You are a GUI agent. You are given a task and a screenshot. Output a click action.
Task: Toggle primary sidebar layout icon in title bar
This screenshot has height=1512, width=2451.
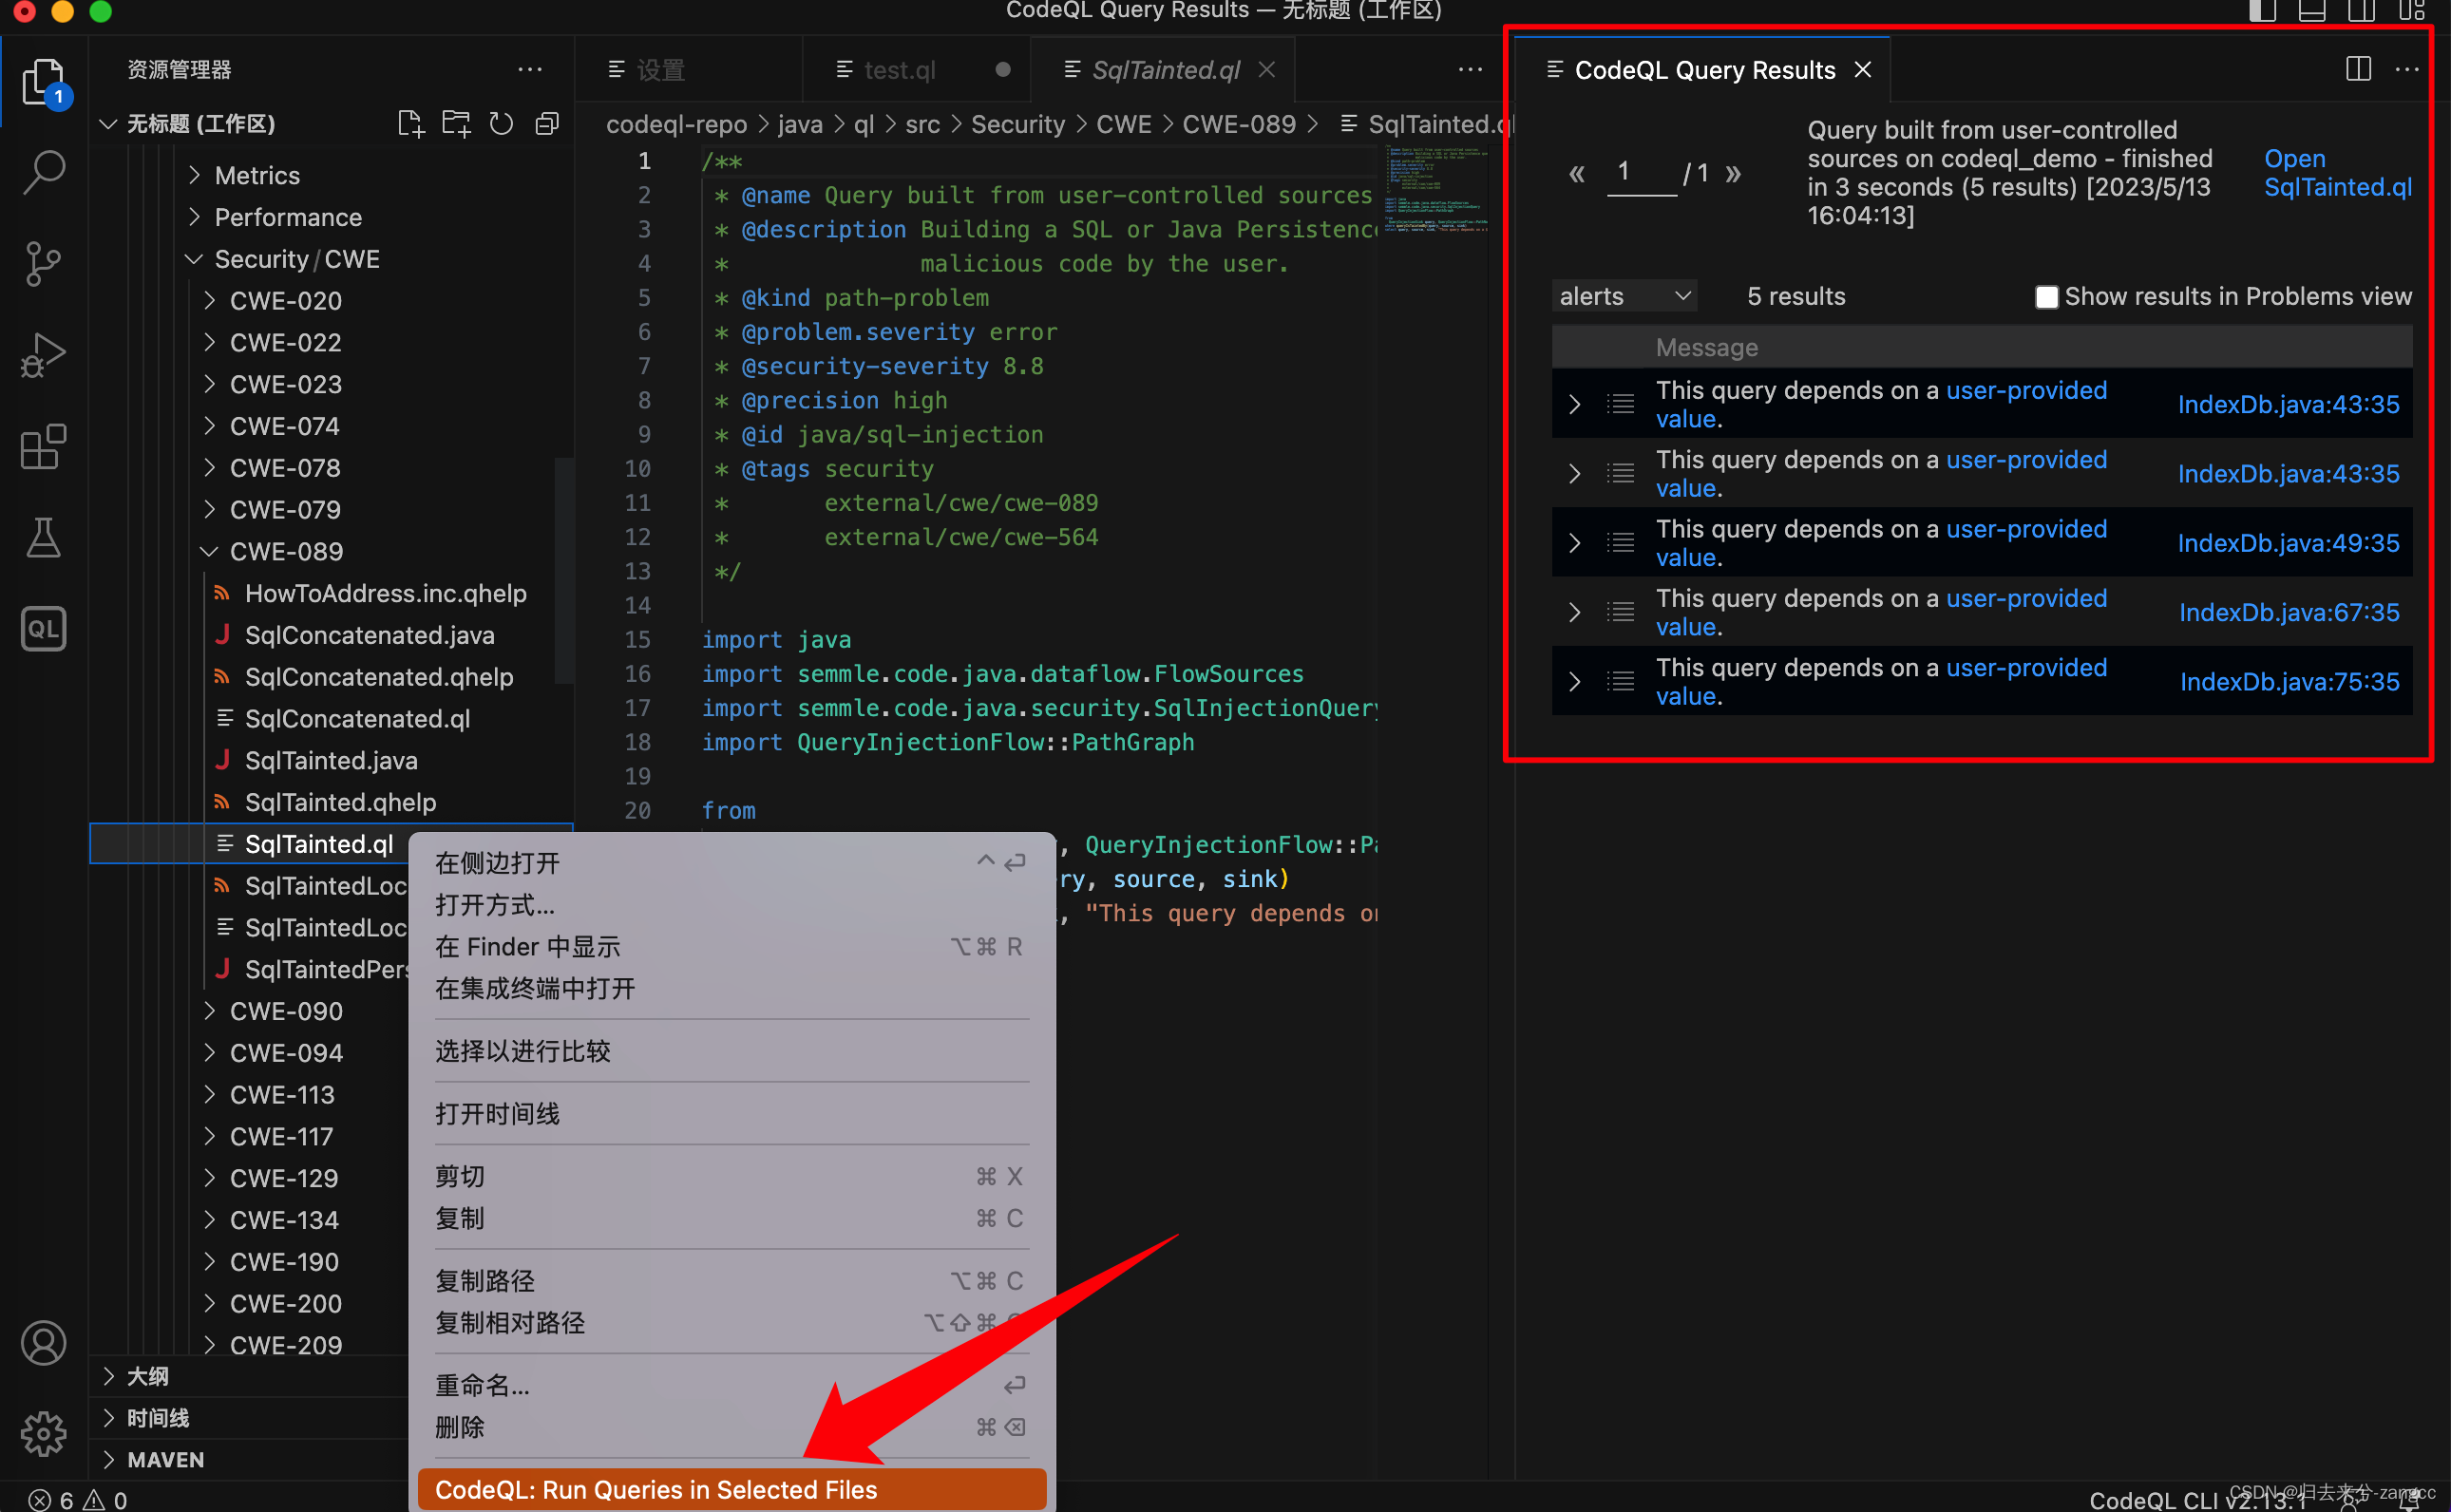2261,11
